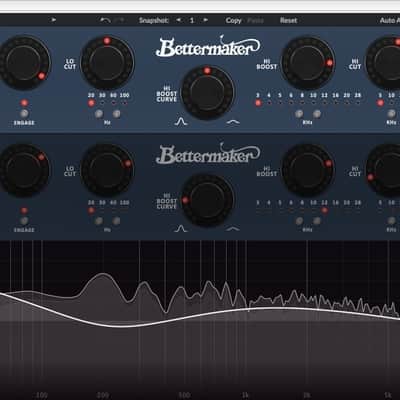Image resolution: width=400 pixels, height=400 pixels.
Task: Click the 200 frequency label on analyzer axis
Action: coord(103,395)
